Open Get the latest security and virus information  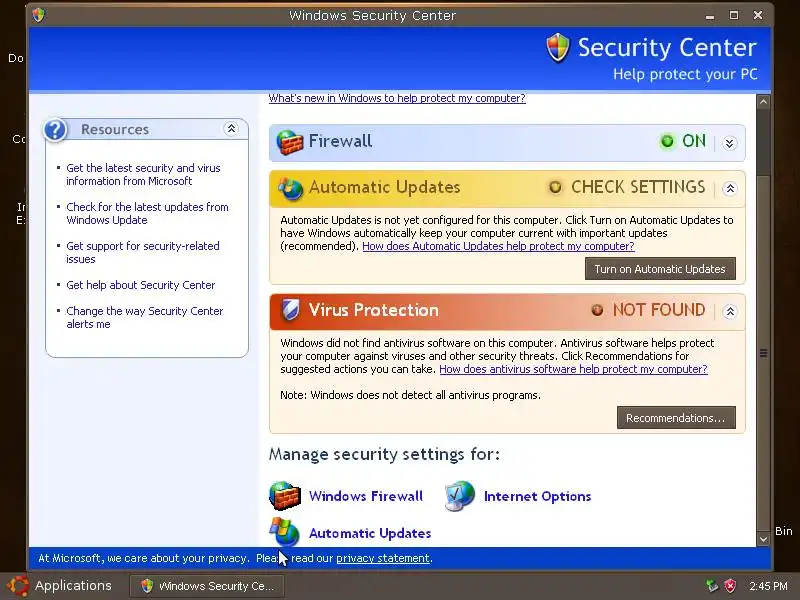point(143,174)
